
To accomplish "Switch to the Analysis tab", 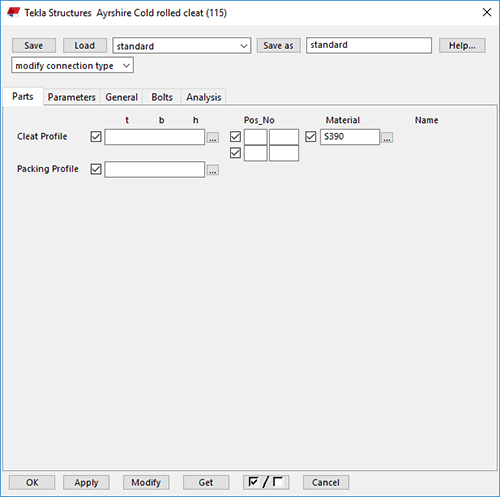I will point(204,97).
